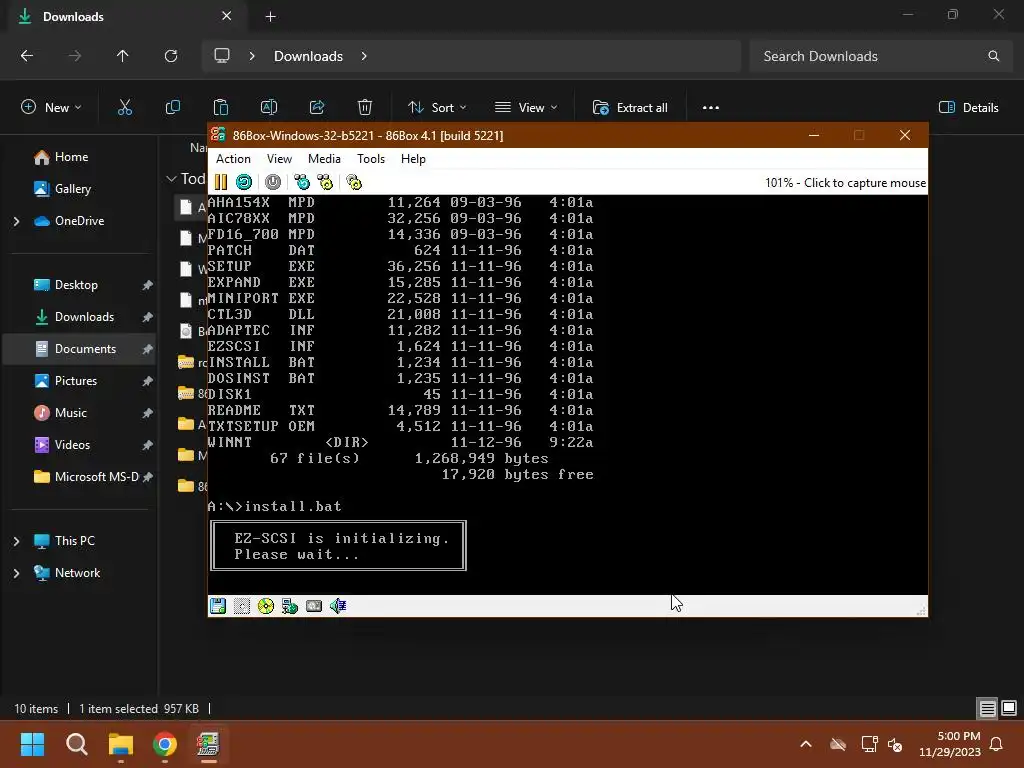Open Pictures in navigation pane
Viewport: 1024px width, 768px height.
tap(82, 381)
